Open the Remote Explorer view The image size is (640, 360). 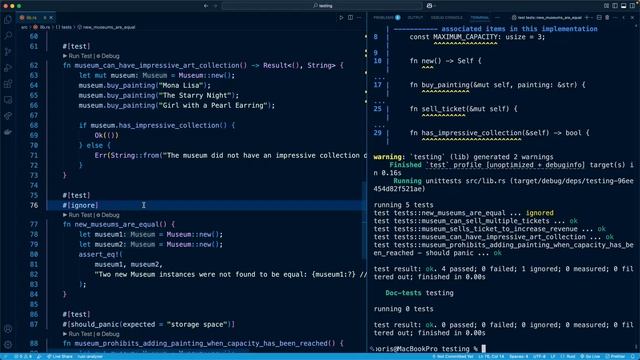[8, 100]
